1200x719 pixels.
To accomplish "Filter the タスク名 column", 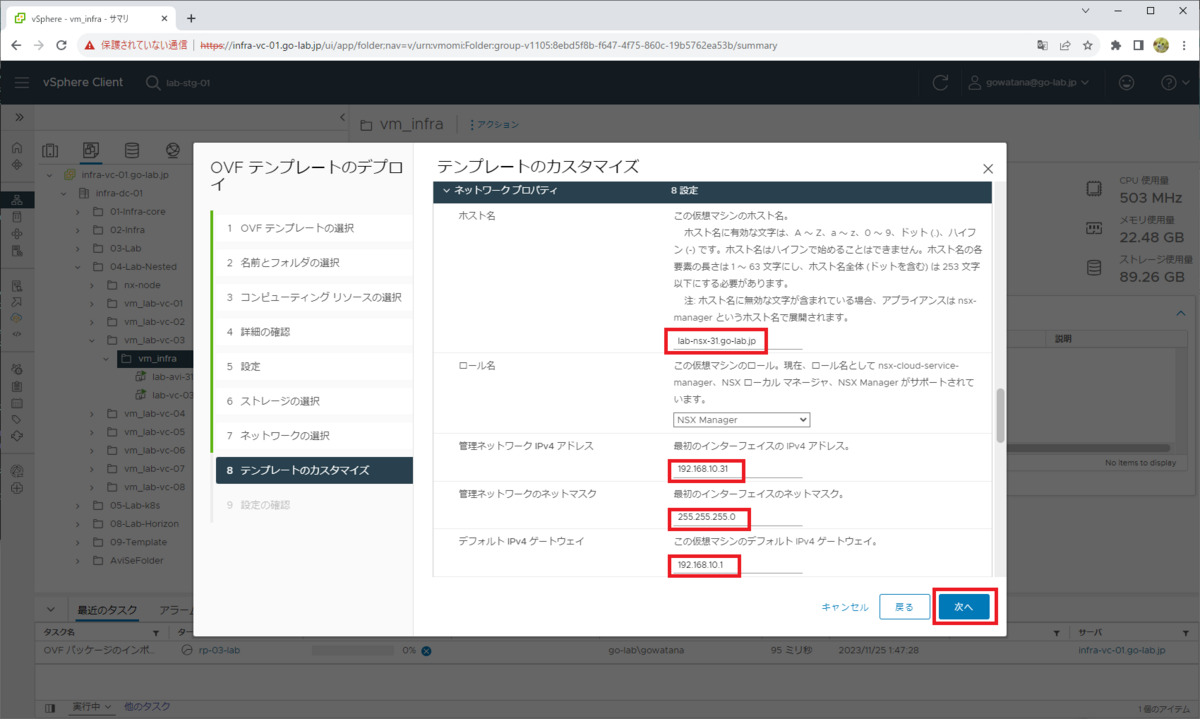I will (x=155, y=633).
